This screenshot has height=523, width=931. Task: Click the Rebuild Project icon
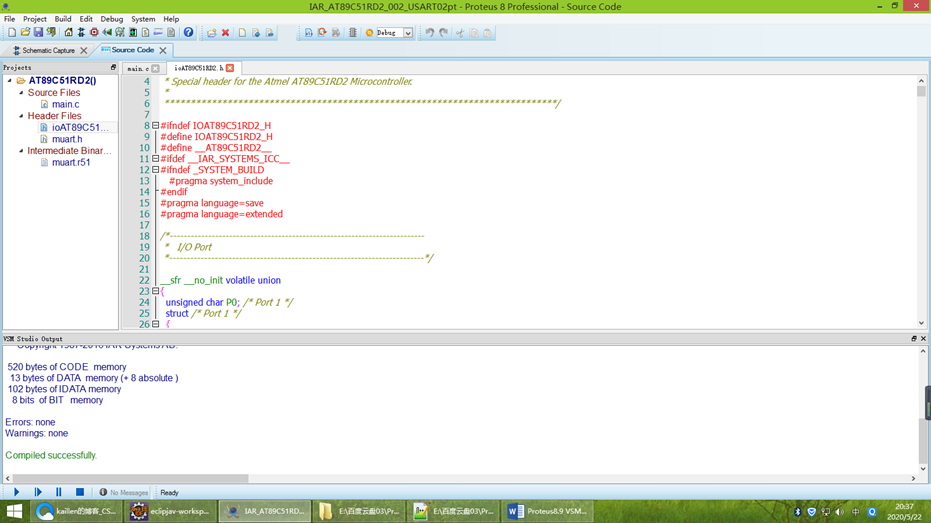[x=322, y=33]
